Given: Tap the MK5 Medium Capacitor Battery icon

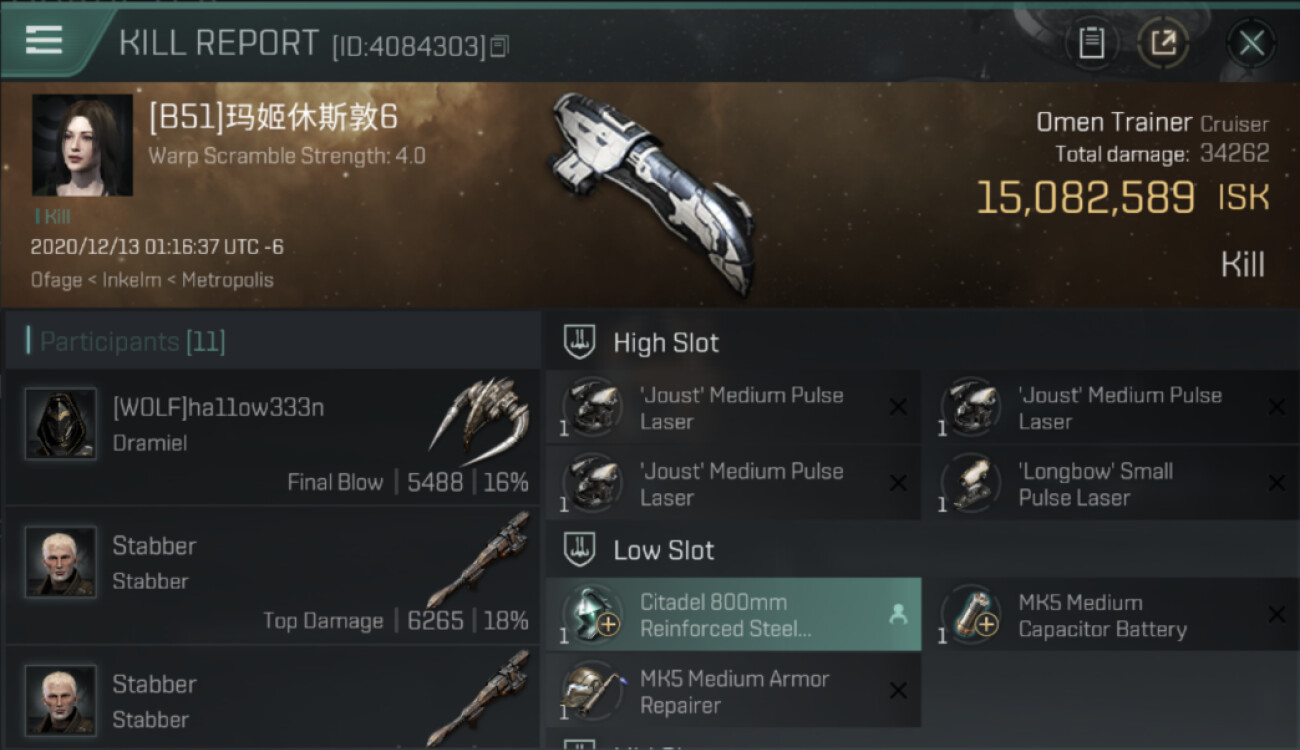Looking at the screenshot, I should coord(971,615).
